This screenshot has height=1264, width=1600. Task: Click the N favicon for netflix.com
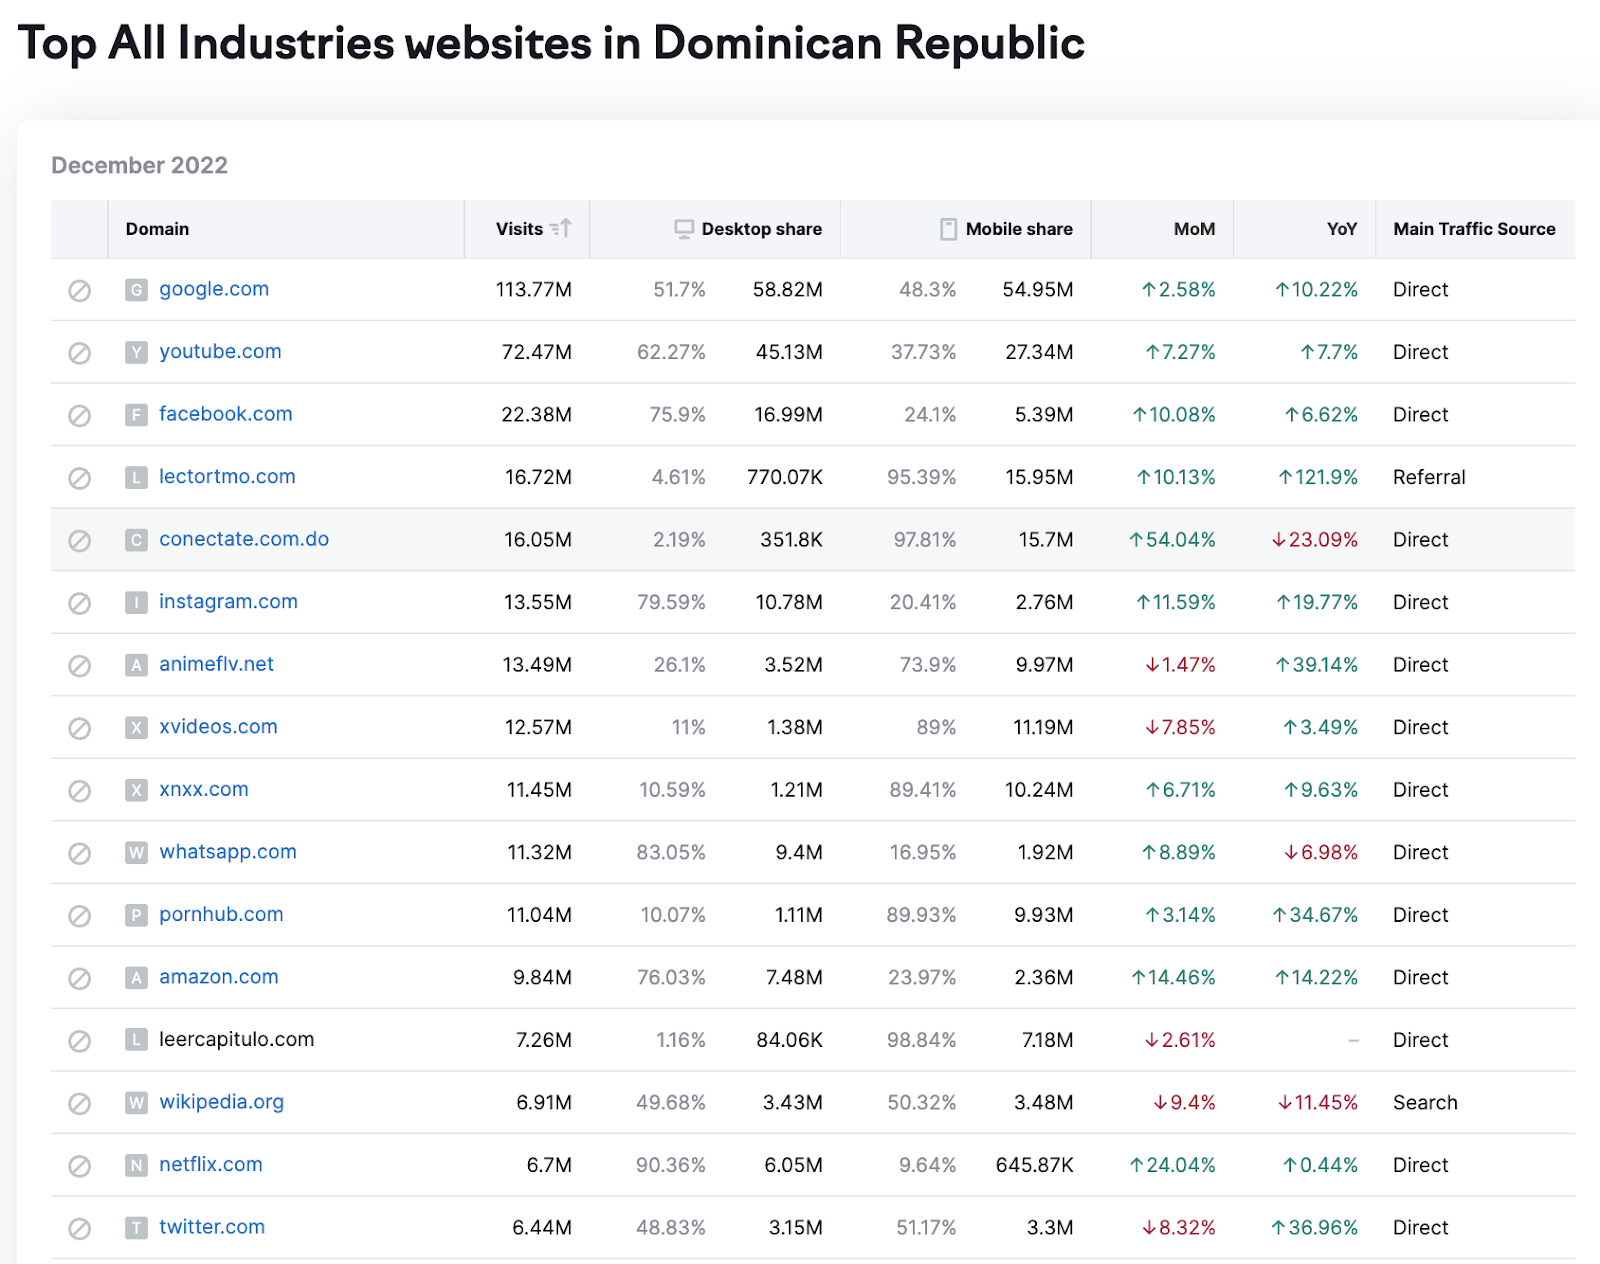(136, 1165)
